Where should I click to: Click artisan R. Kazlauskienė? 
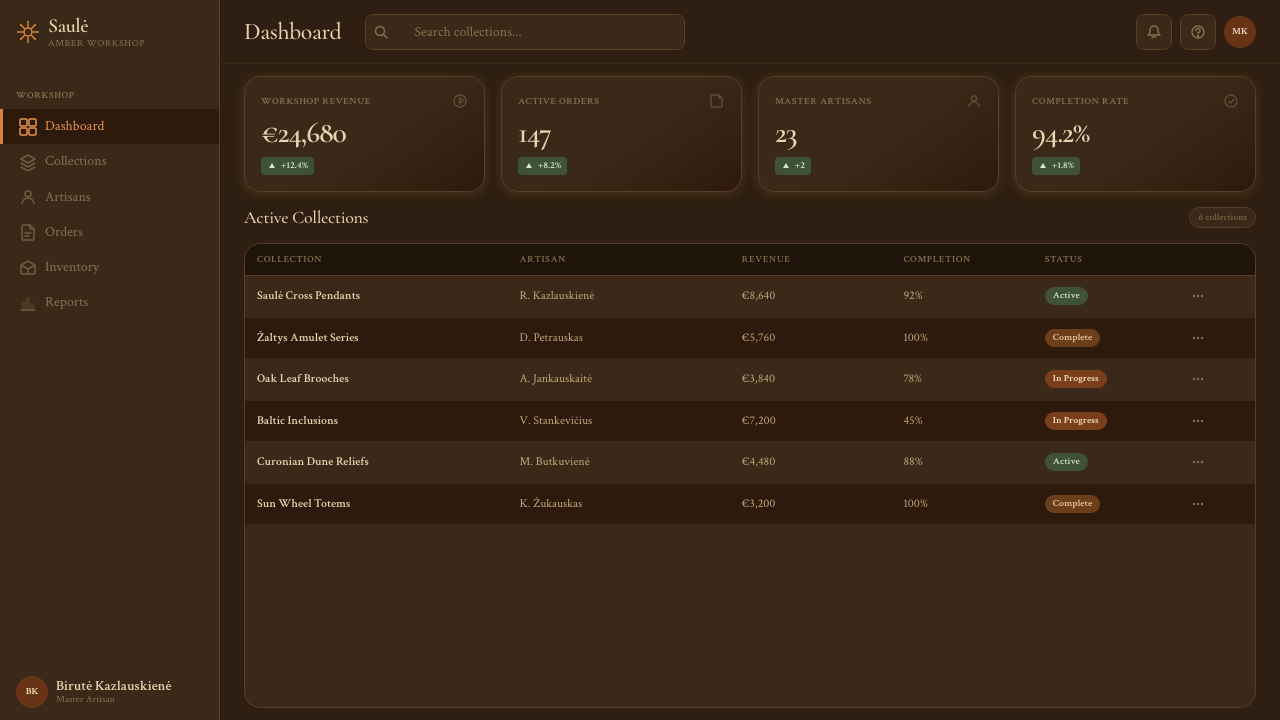tap(557, 296)
